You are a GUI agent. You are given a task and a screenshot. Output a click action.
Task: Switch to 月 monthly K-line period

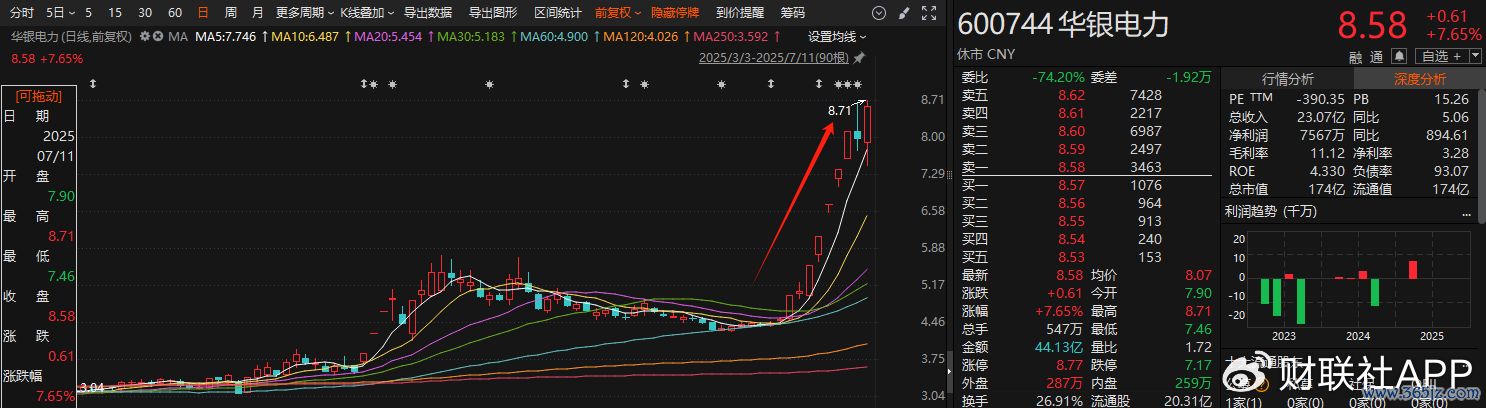pos(258,13)
